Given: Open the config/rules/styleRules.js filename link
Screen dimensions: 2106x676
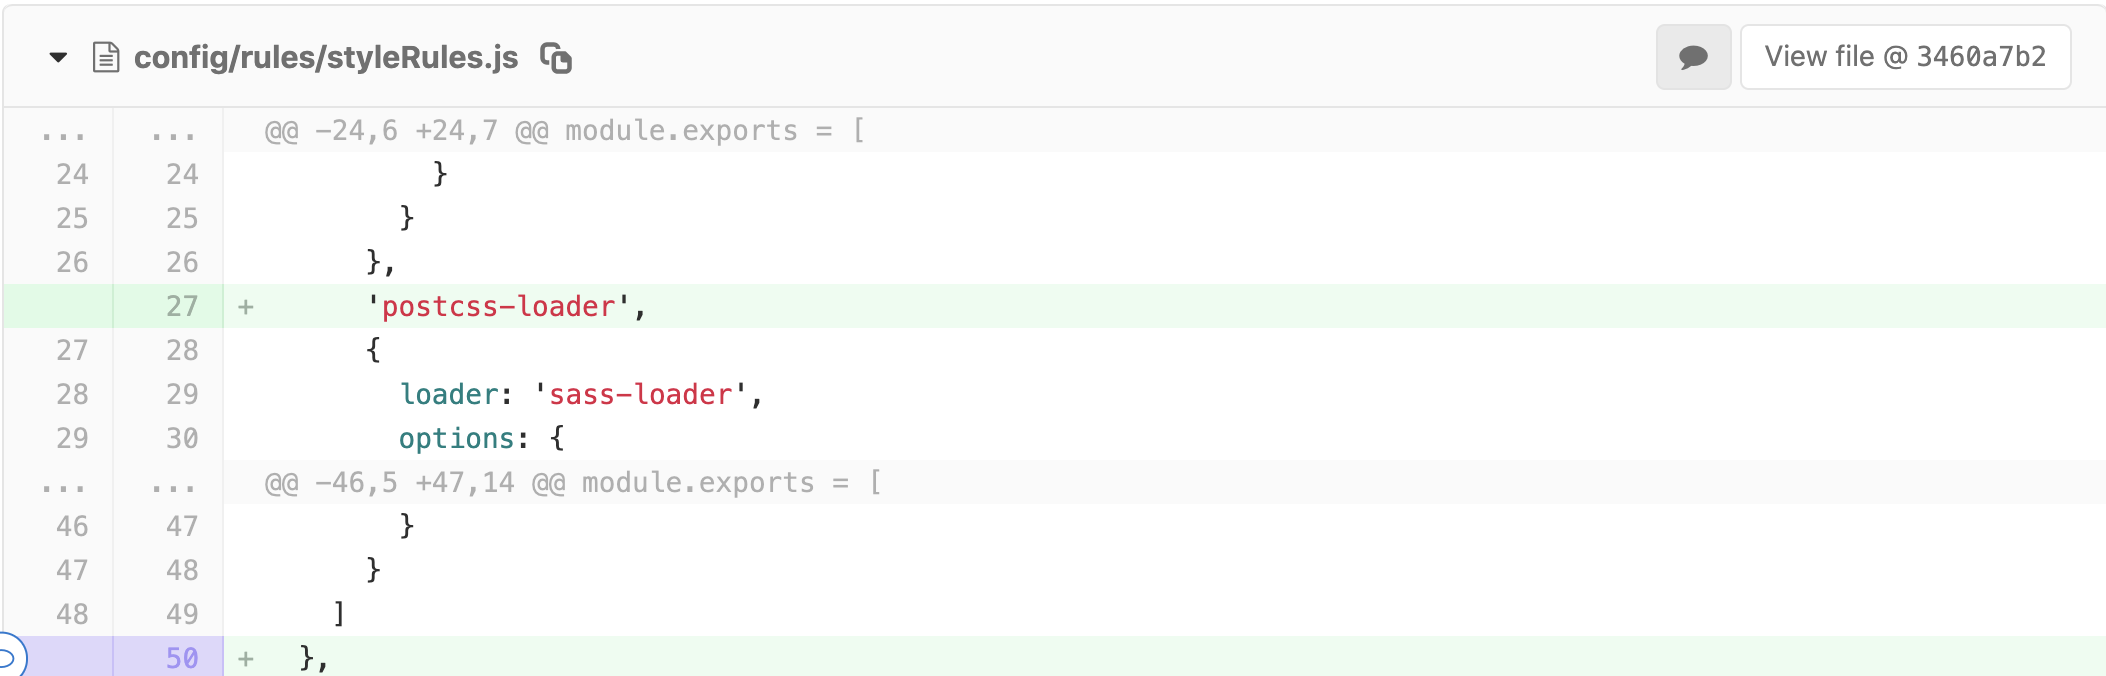Looking at the screenshot, I should (x=326, y=58).
